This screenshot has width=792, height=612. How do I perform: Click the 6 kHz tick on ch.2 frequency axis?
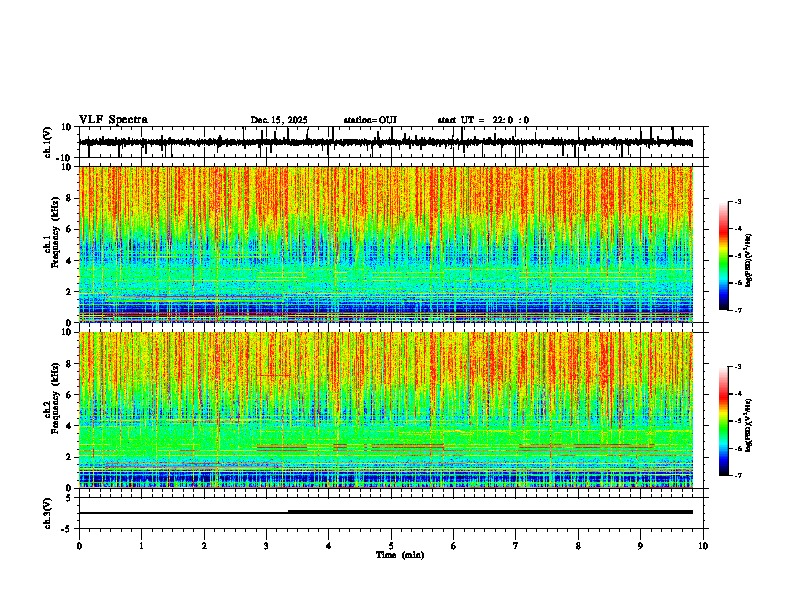pyautogui.click(x=71, y=395)
